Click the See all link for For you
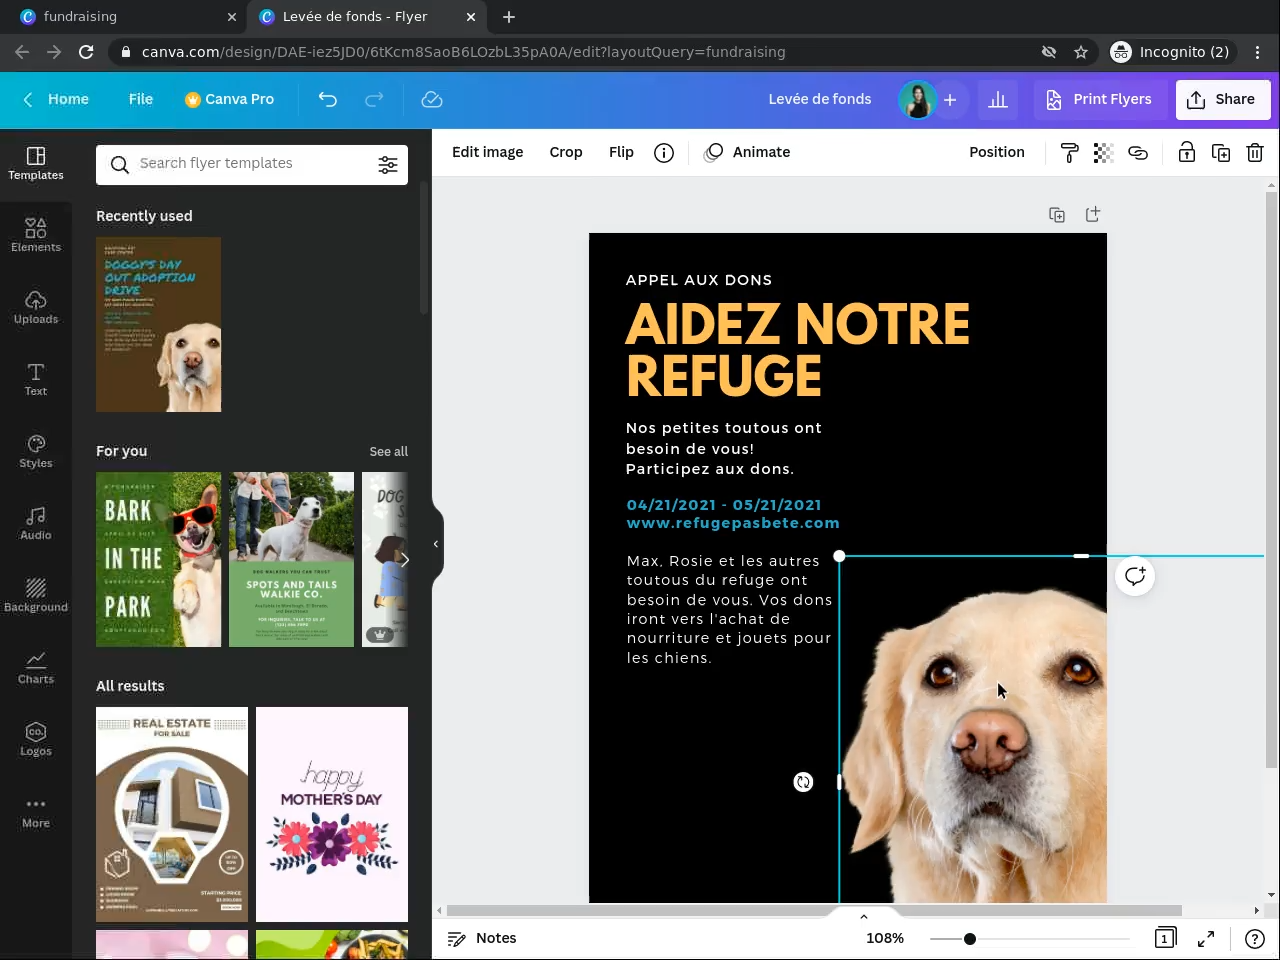This screenshot has width=1280, height=960. pyautogui.click(x=389, y=451)
